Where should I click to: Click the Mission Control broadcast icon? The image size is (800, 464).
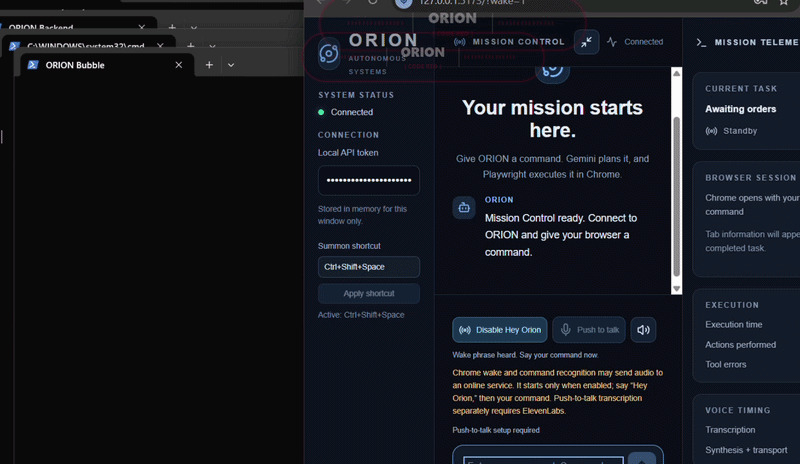pos(460,42)
